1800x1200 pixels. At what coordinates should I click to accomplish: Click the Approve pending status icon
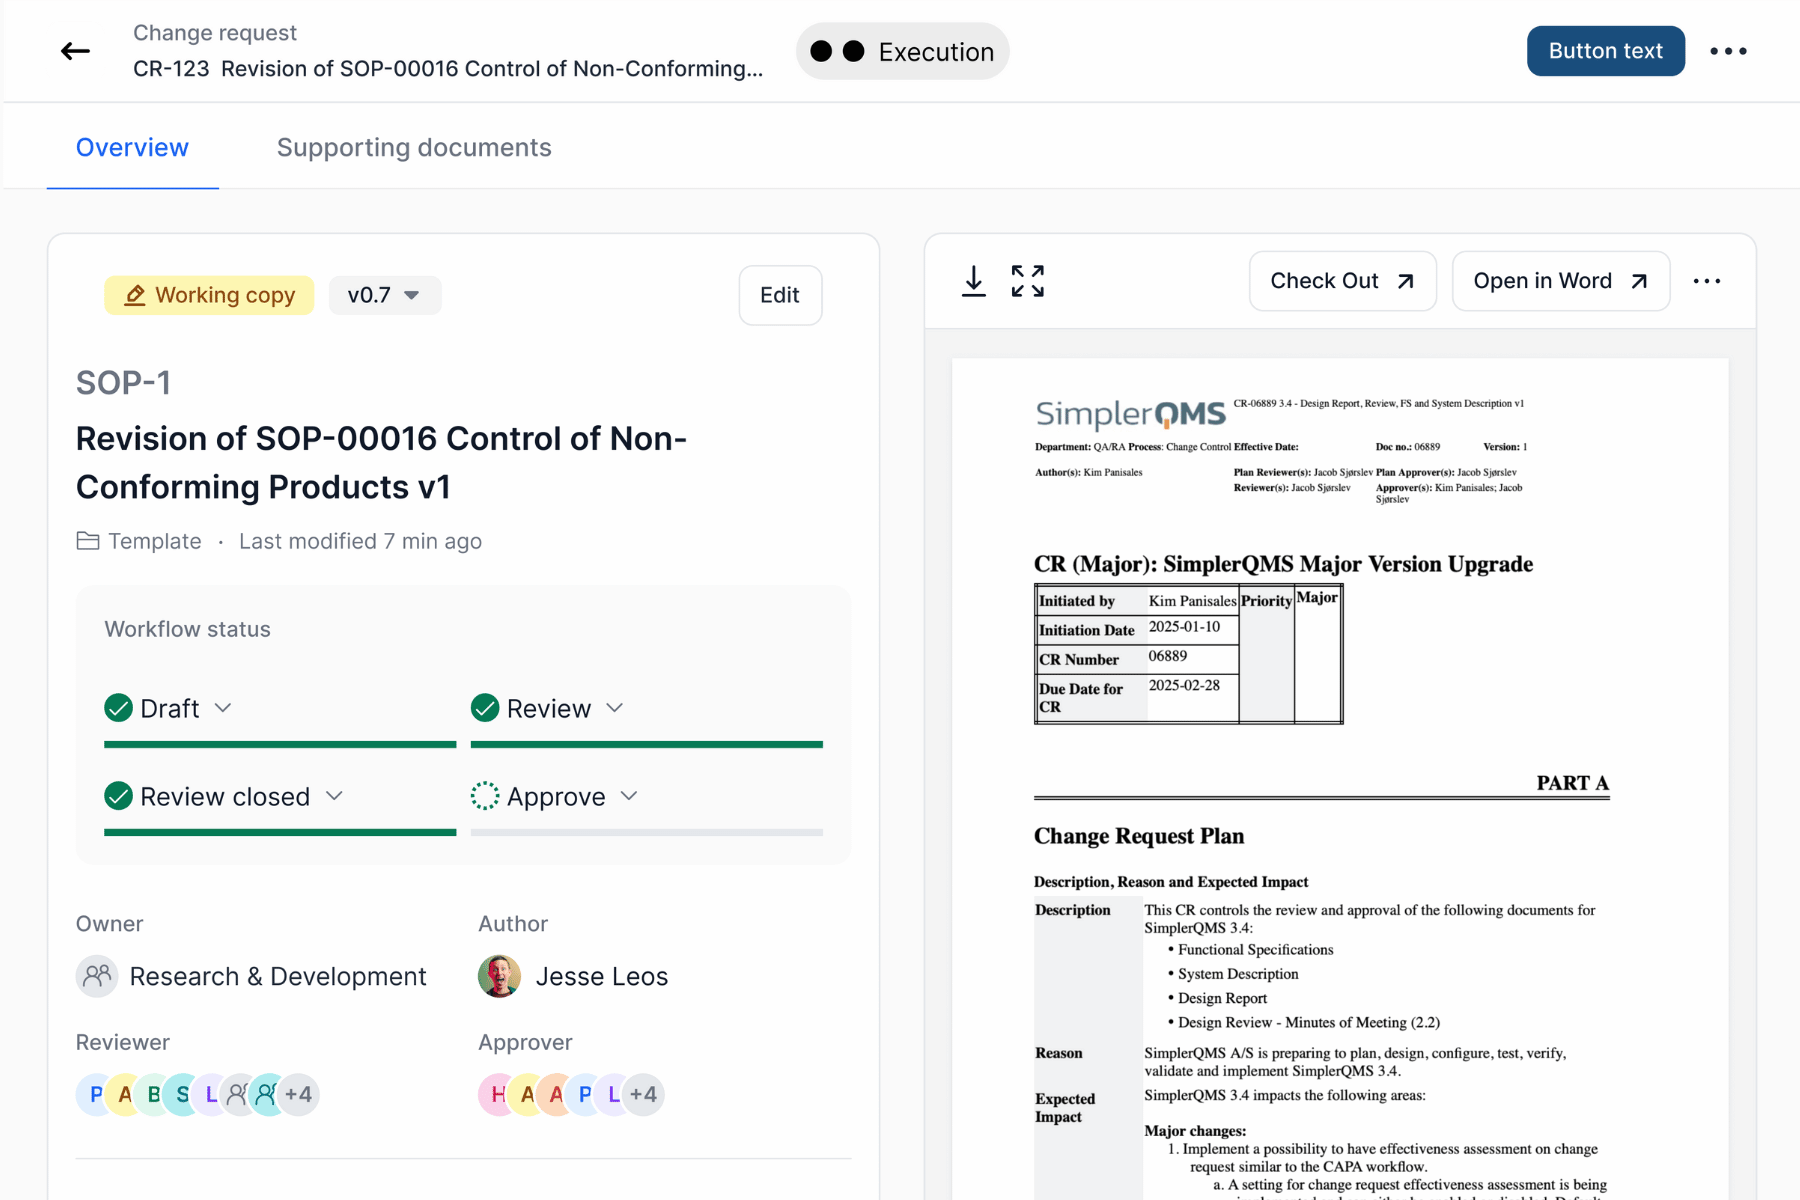coord(485,796)
